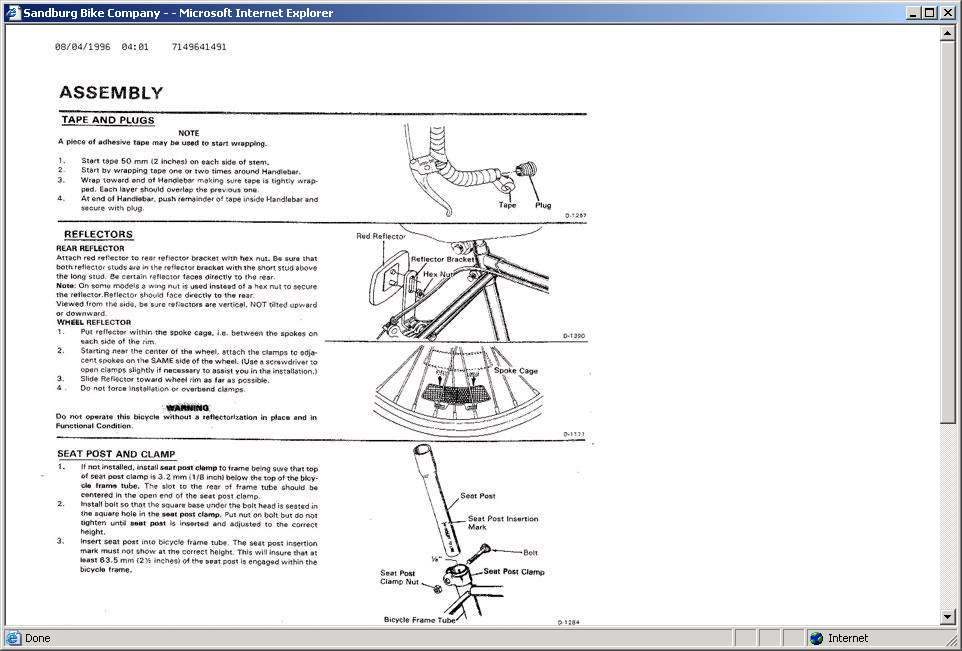Click the window resize grip in bottom corner
This screenshot has height=651, width=962.
point(952,641)
